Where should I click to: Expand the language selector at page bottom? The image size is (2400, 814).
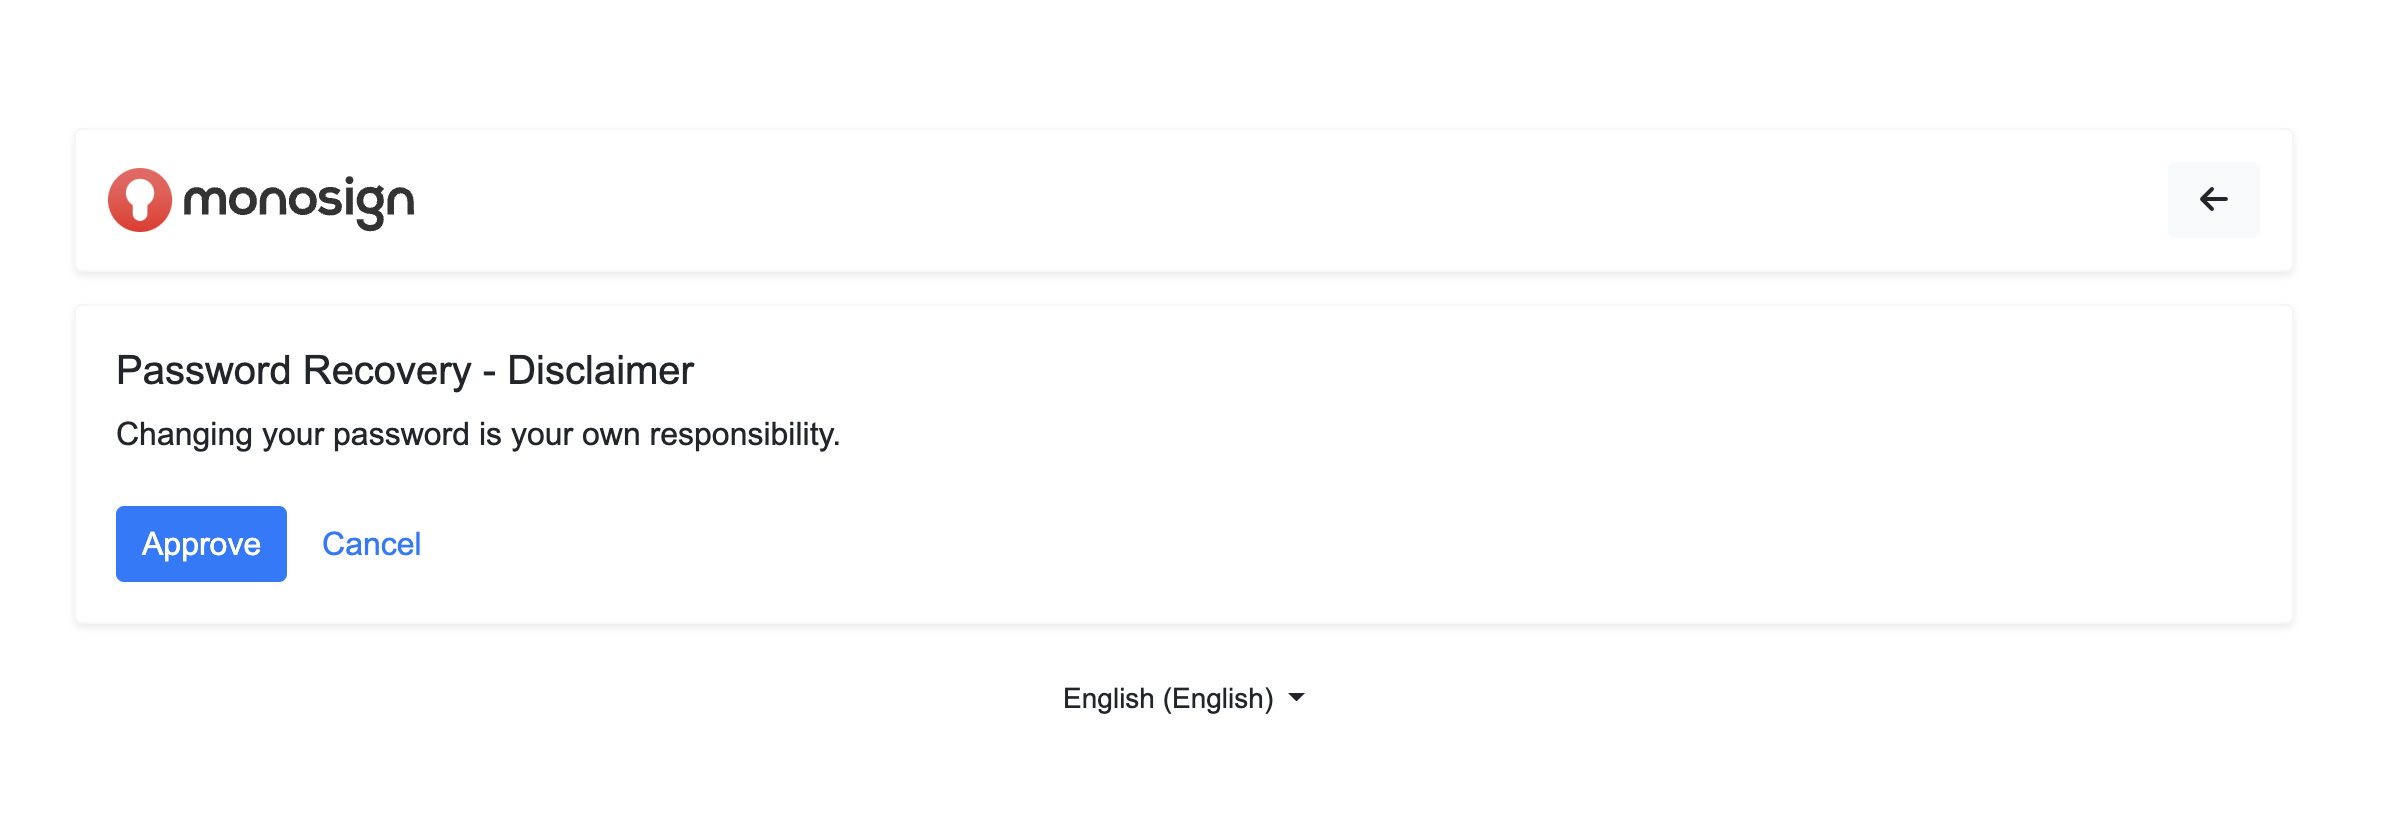(x=1183, y=698)
